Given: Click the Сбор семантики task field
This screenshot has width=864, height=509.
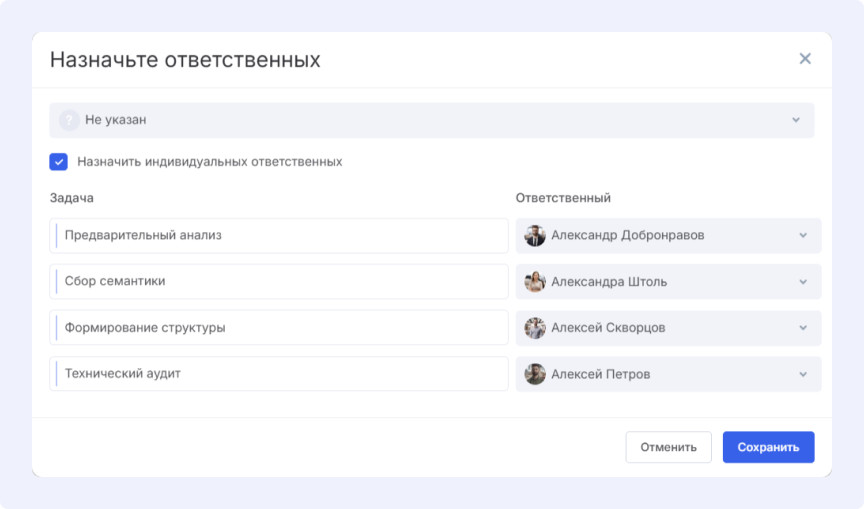Looking at the screenshot, I should [280, 282].
